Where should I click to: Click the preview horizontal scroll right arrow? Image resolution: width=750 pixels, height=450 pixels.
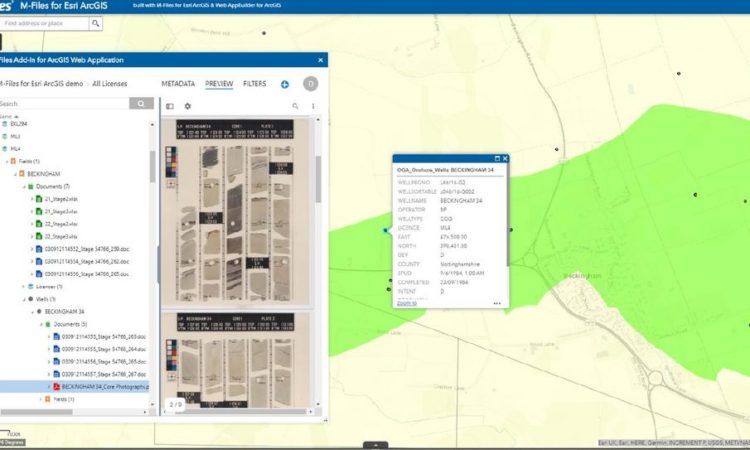310,411
